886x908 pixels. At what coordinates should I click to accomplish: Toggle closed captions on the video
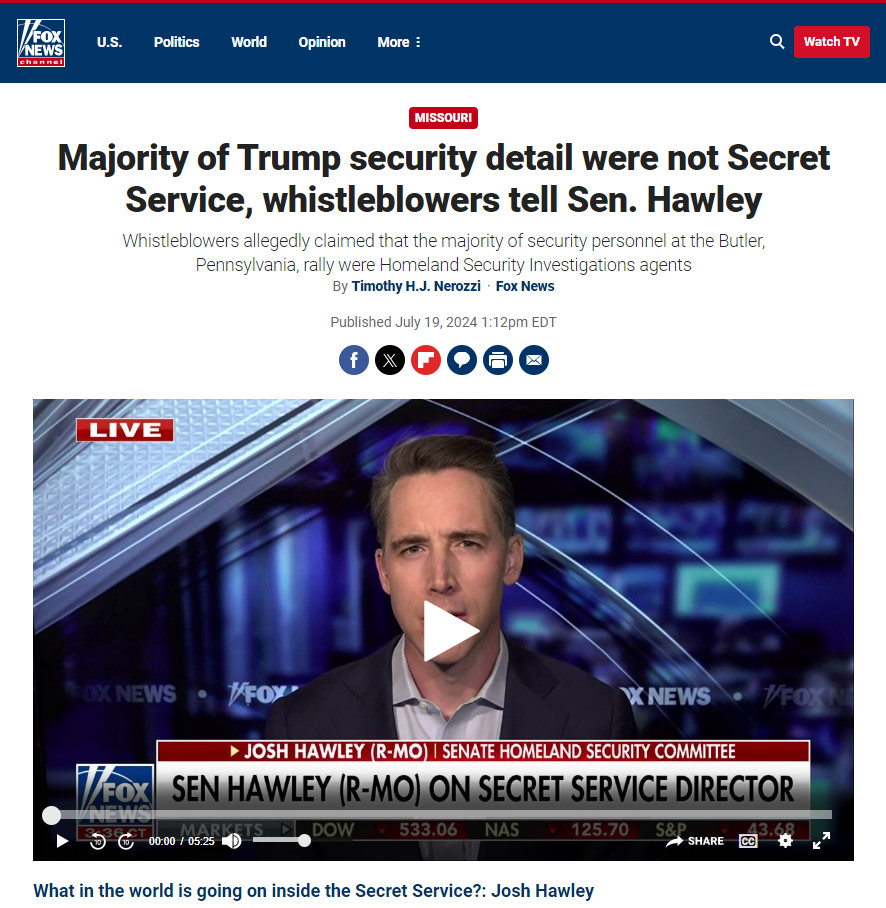[748, 841]
